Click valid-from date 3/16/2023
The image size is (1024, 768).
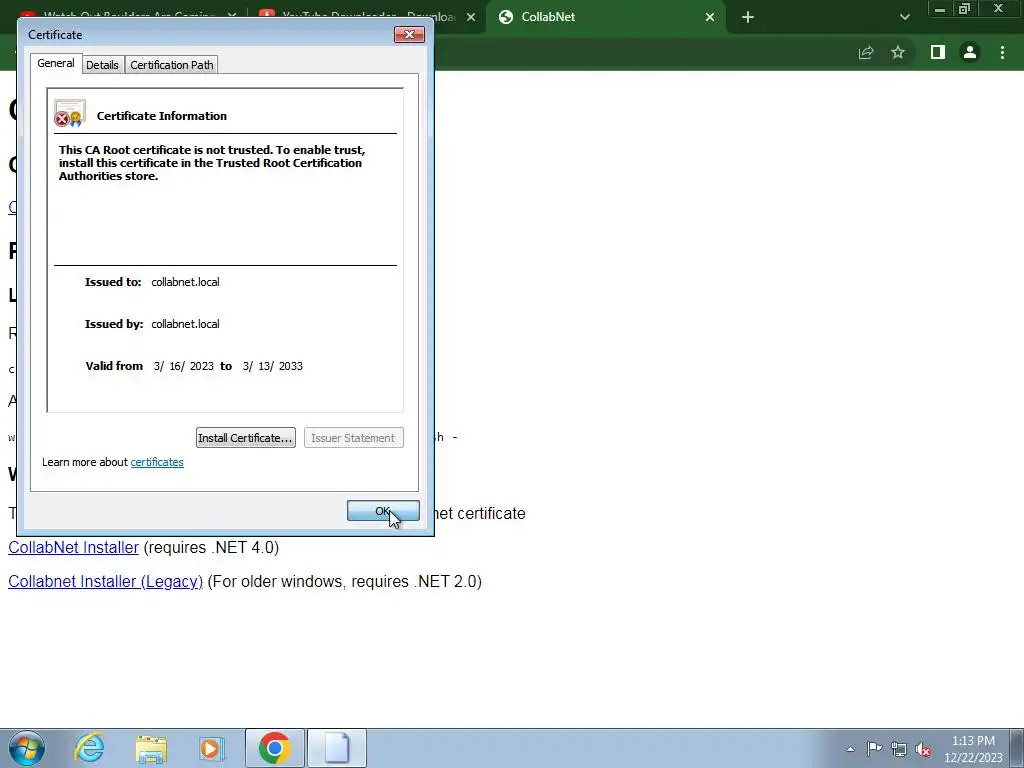tap(184, 366)
